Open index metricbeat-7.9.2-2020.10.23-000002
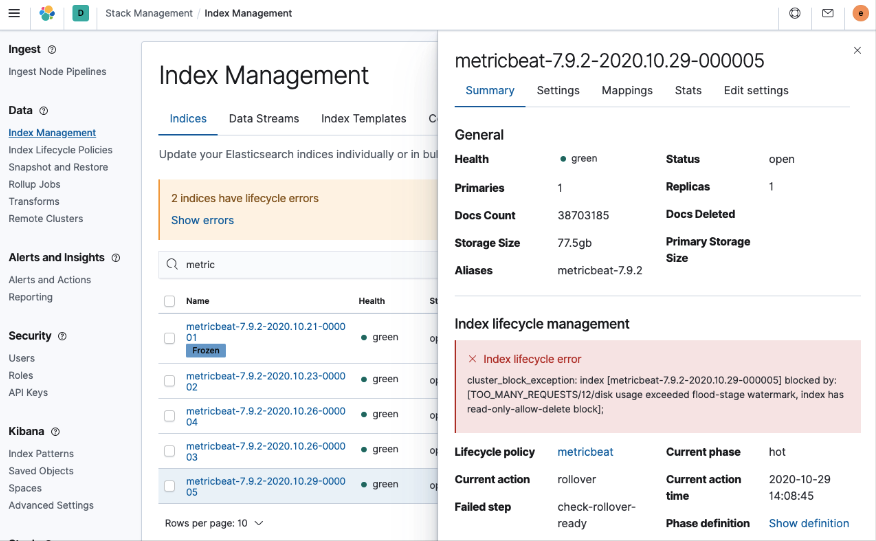 click(x=265, y=382)
